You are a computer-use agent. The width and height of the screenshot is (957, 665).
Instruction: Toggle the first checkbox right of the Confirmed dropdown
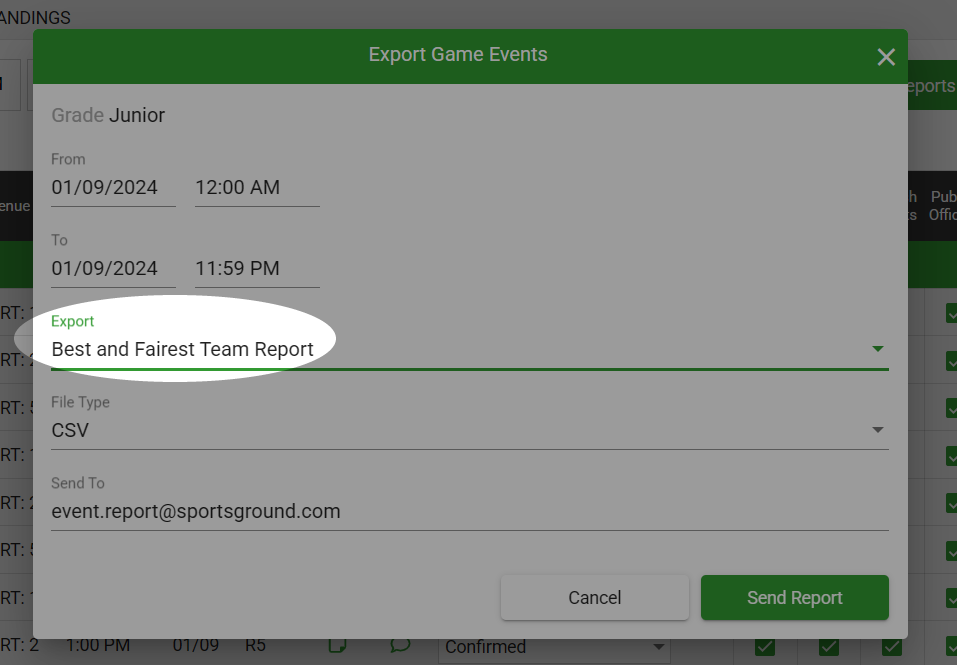pyautogui.click(x=765, y=647)
